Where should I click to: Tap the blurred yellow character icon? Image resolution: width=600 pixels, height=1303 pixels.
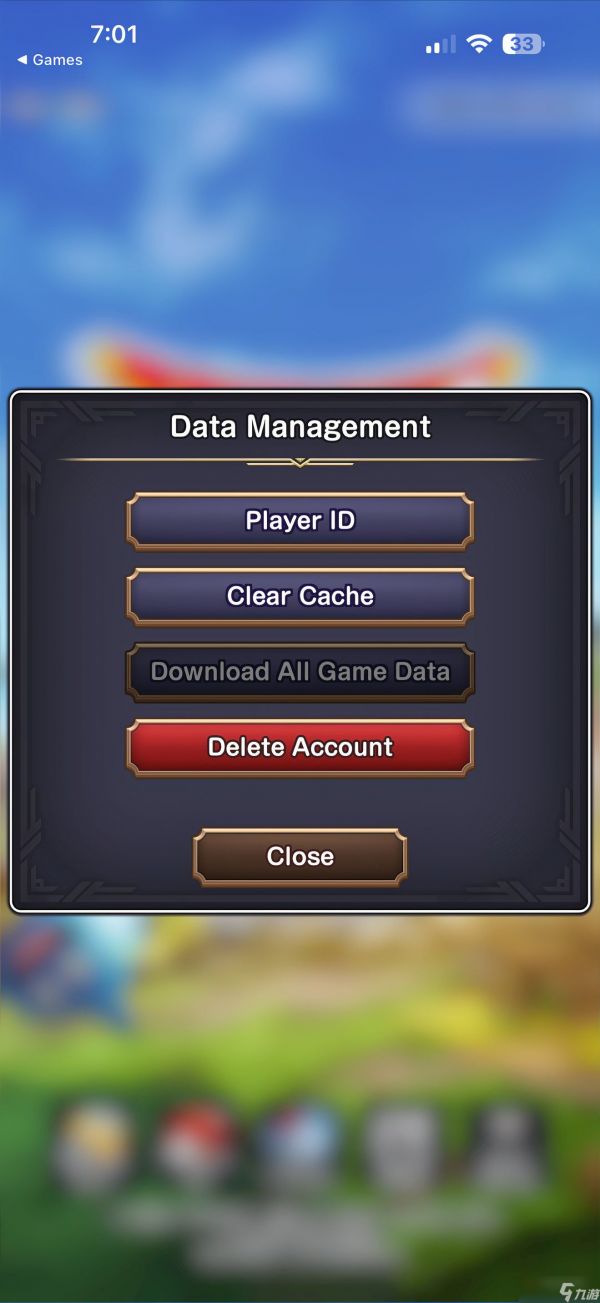[x=95, y=1143]
